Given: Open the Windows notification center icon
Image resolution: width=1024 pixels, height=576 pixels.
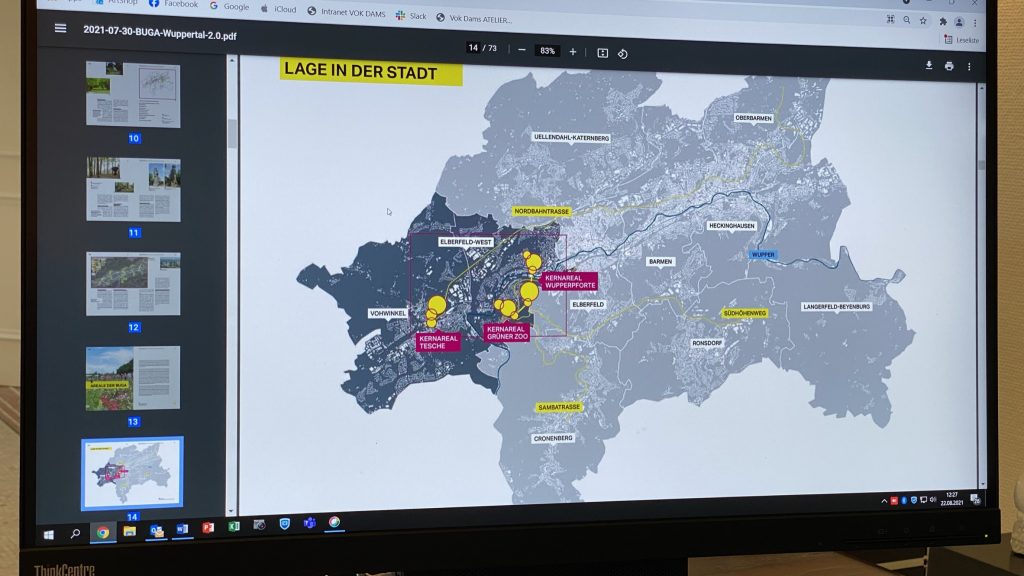Looking at the screenshot, I should pos(976,499).
